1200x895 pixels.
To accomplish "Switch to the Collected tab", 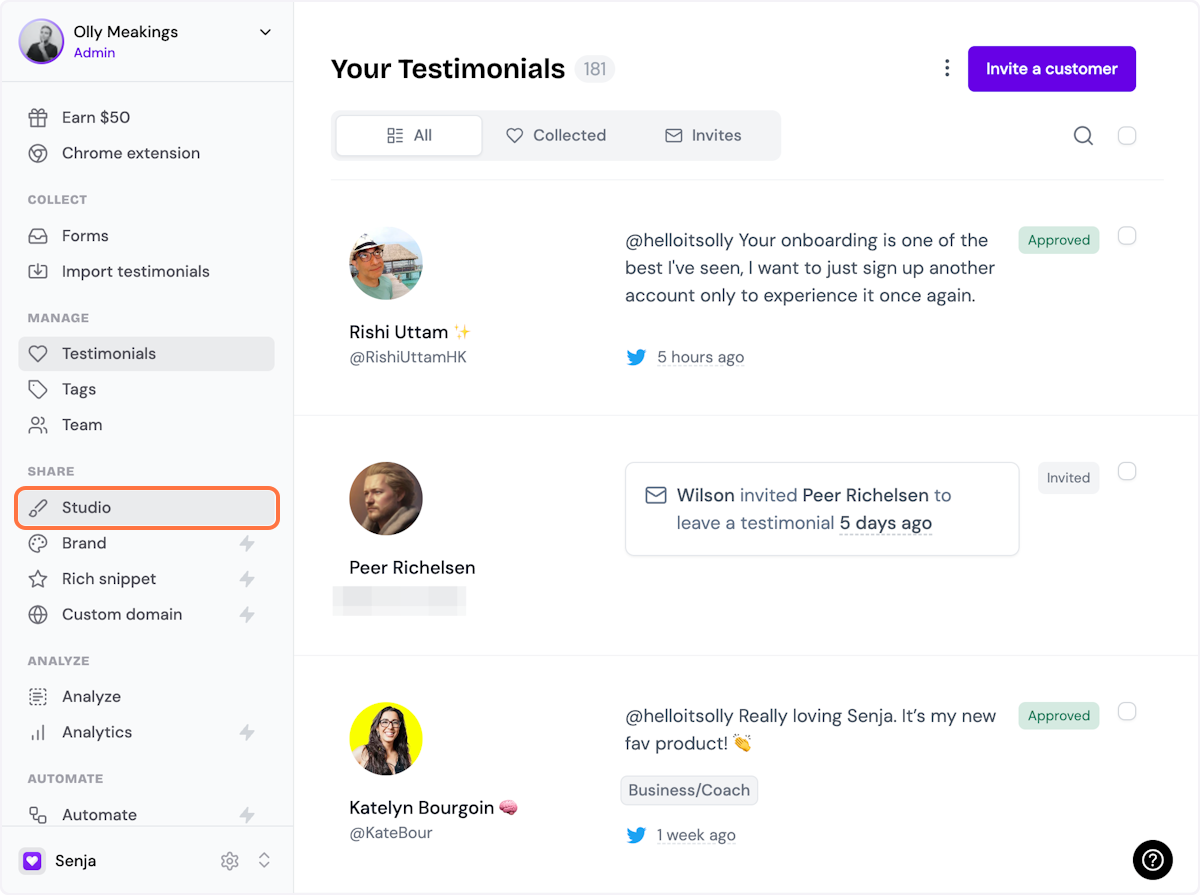I will 556,136.
